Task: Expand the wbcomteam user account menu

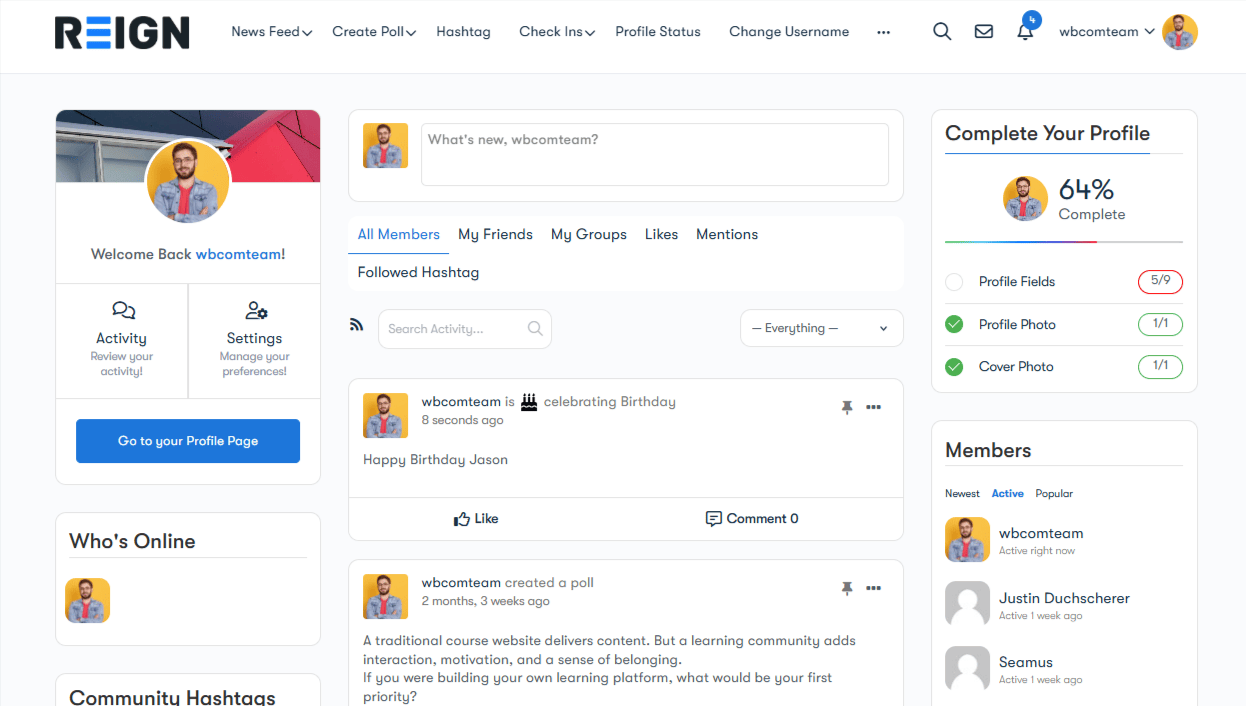Action: tap(1106, 32)
